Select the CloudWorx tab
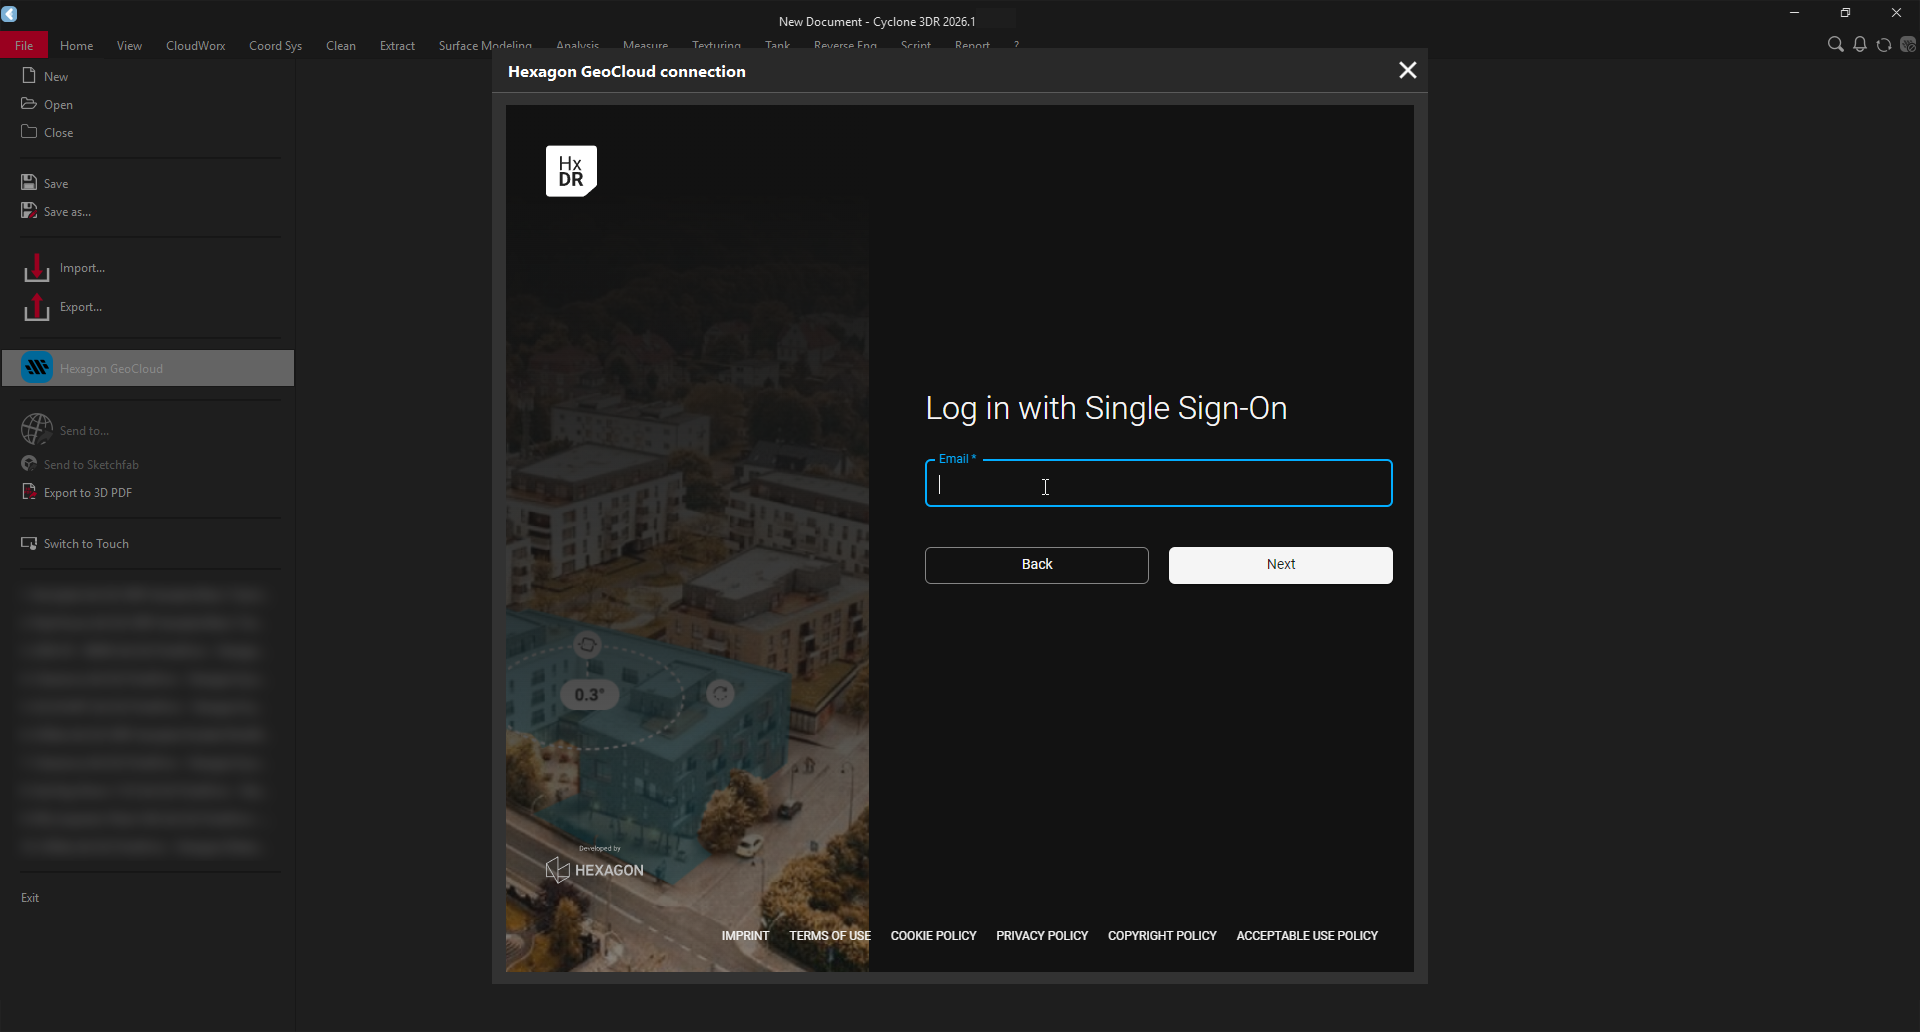 pos(196,45)
